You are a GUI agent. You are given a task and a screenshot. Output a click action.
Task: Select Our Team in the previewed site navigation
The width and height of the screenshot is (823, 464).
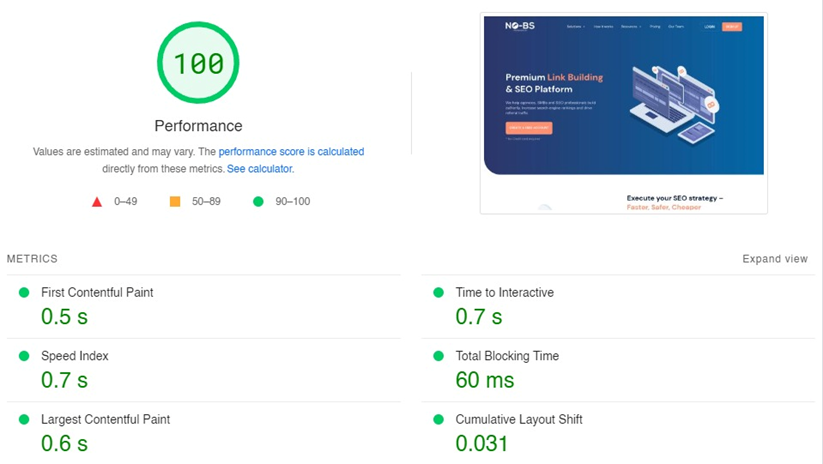pyautogui.click(x=676, y=27)
